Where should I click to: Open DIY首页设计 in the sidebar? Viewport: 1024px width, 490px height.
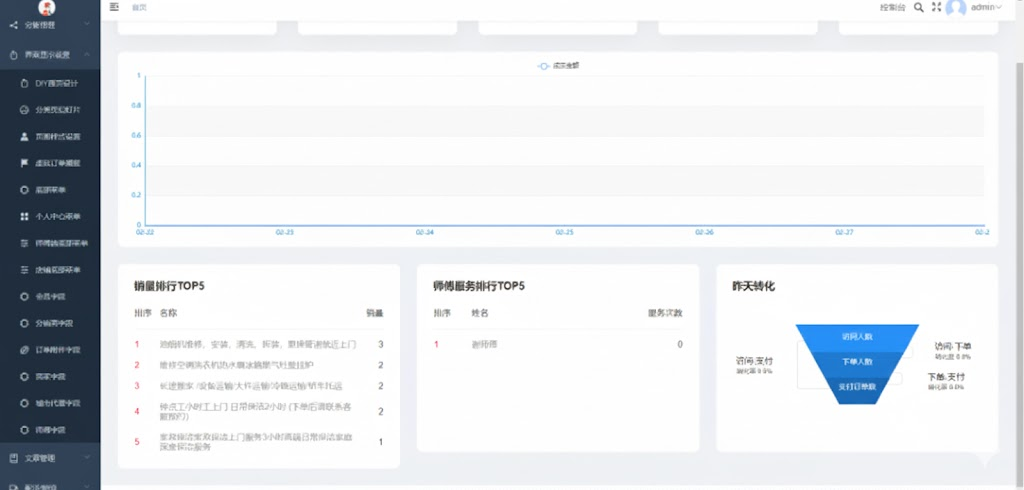click(x=50, y=83)
